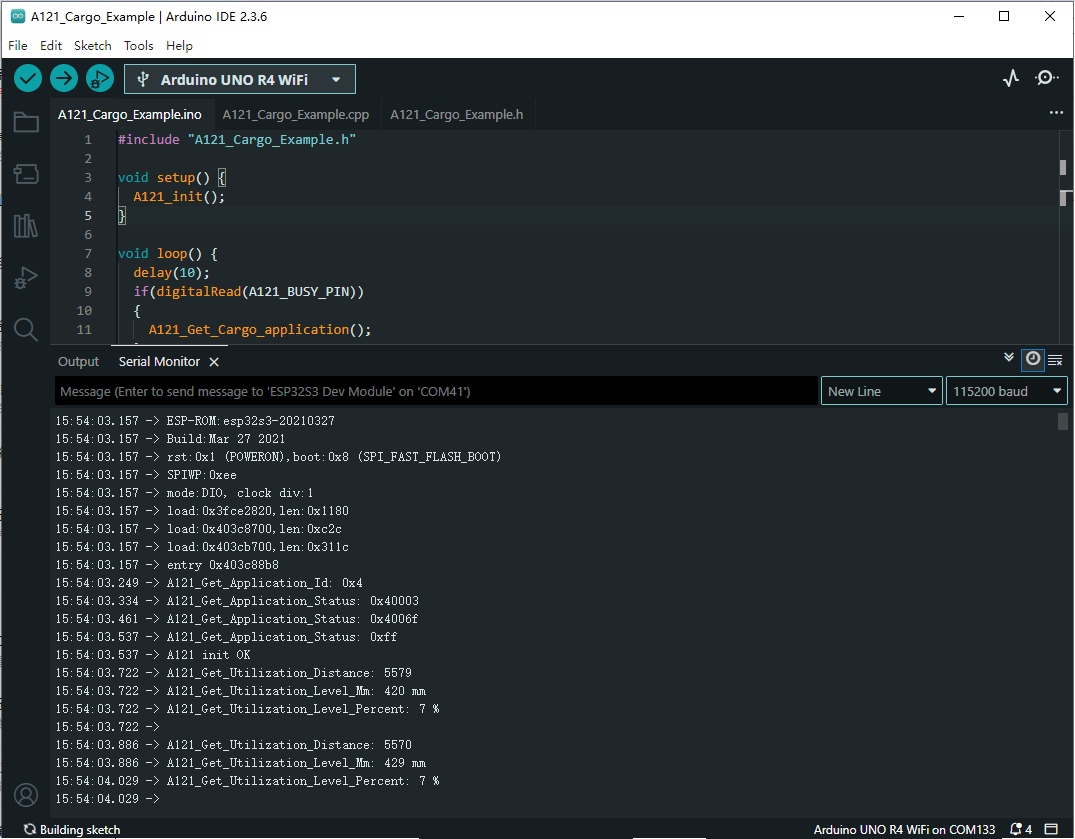Open the Sketch menu

93,46
